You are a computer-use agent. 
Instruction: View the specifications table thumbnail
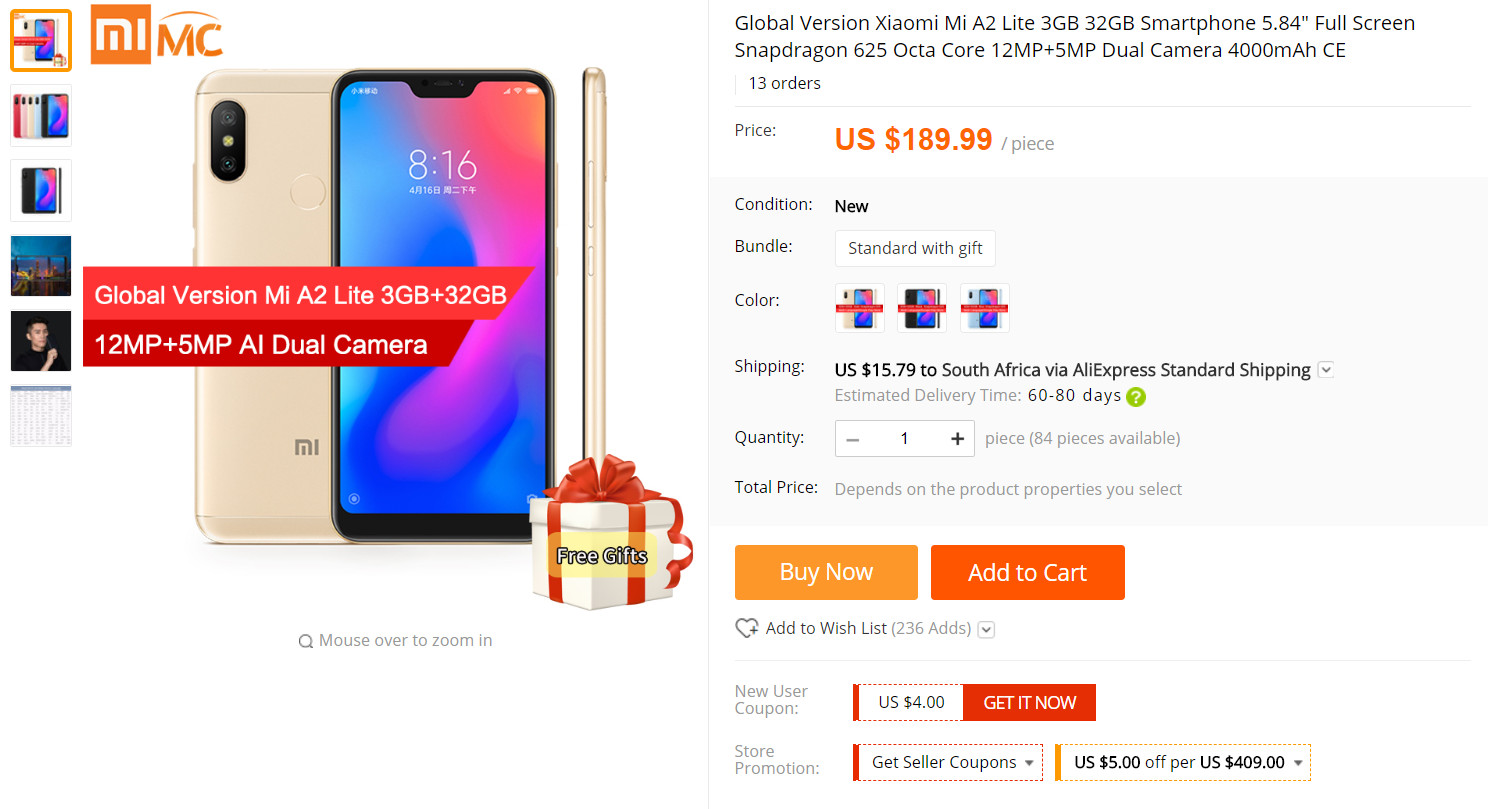pos(41,415)
